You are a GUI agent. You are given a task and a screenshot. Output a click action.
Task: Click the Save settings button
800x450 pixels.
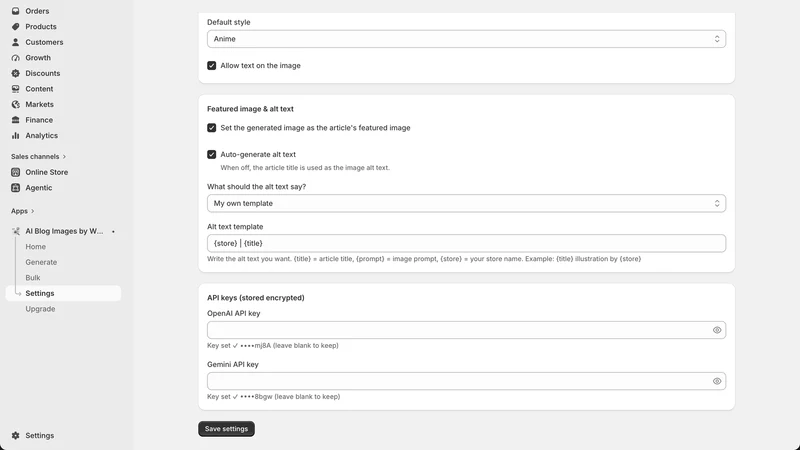point(226,429)
